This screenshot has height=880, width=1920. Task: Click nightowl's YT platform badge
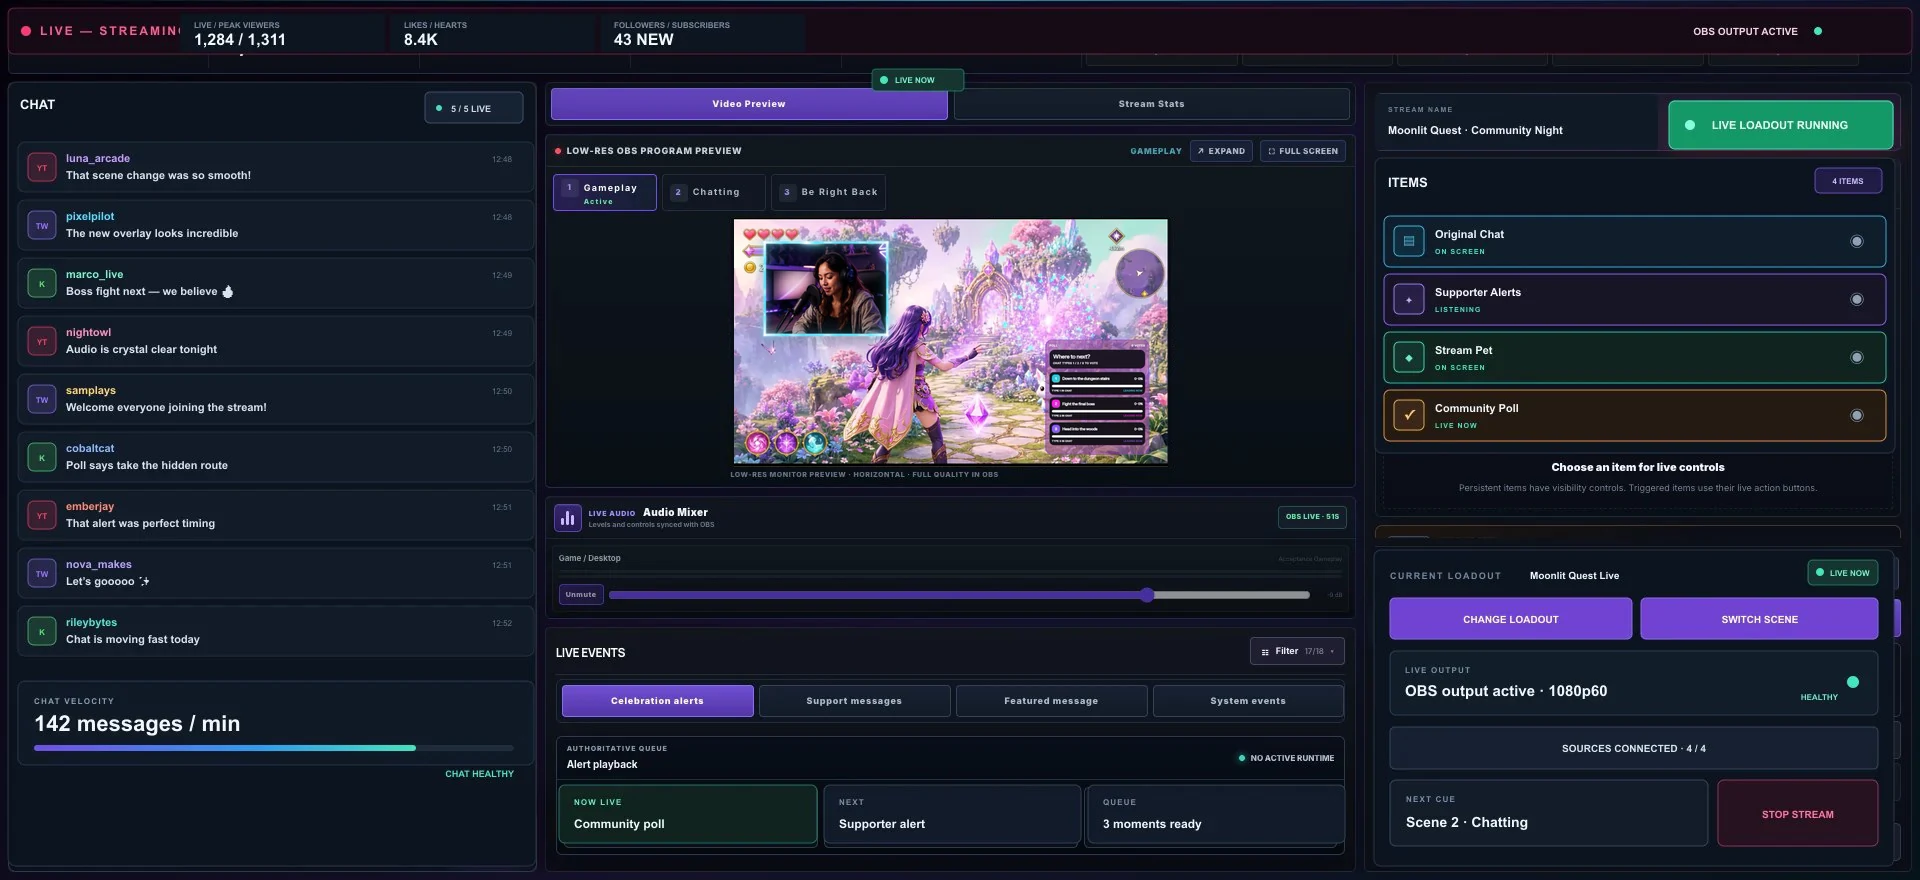[x=42, y=342]
